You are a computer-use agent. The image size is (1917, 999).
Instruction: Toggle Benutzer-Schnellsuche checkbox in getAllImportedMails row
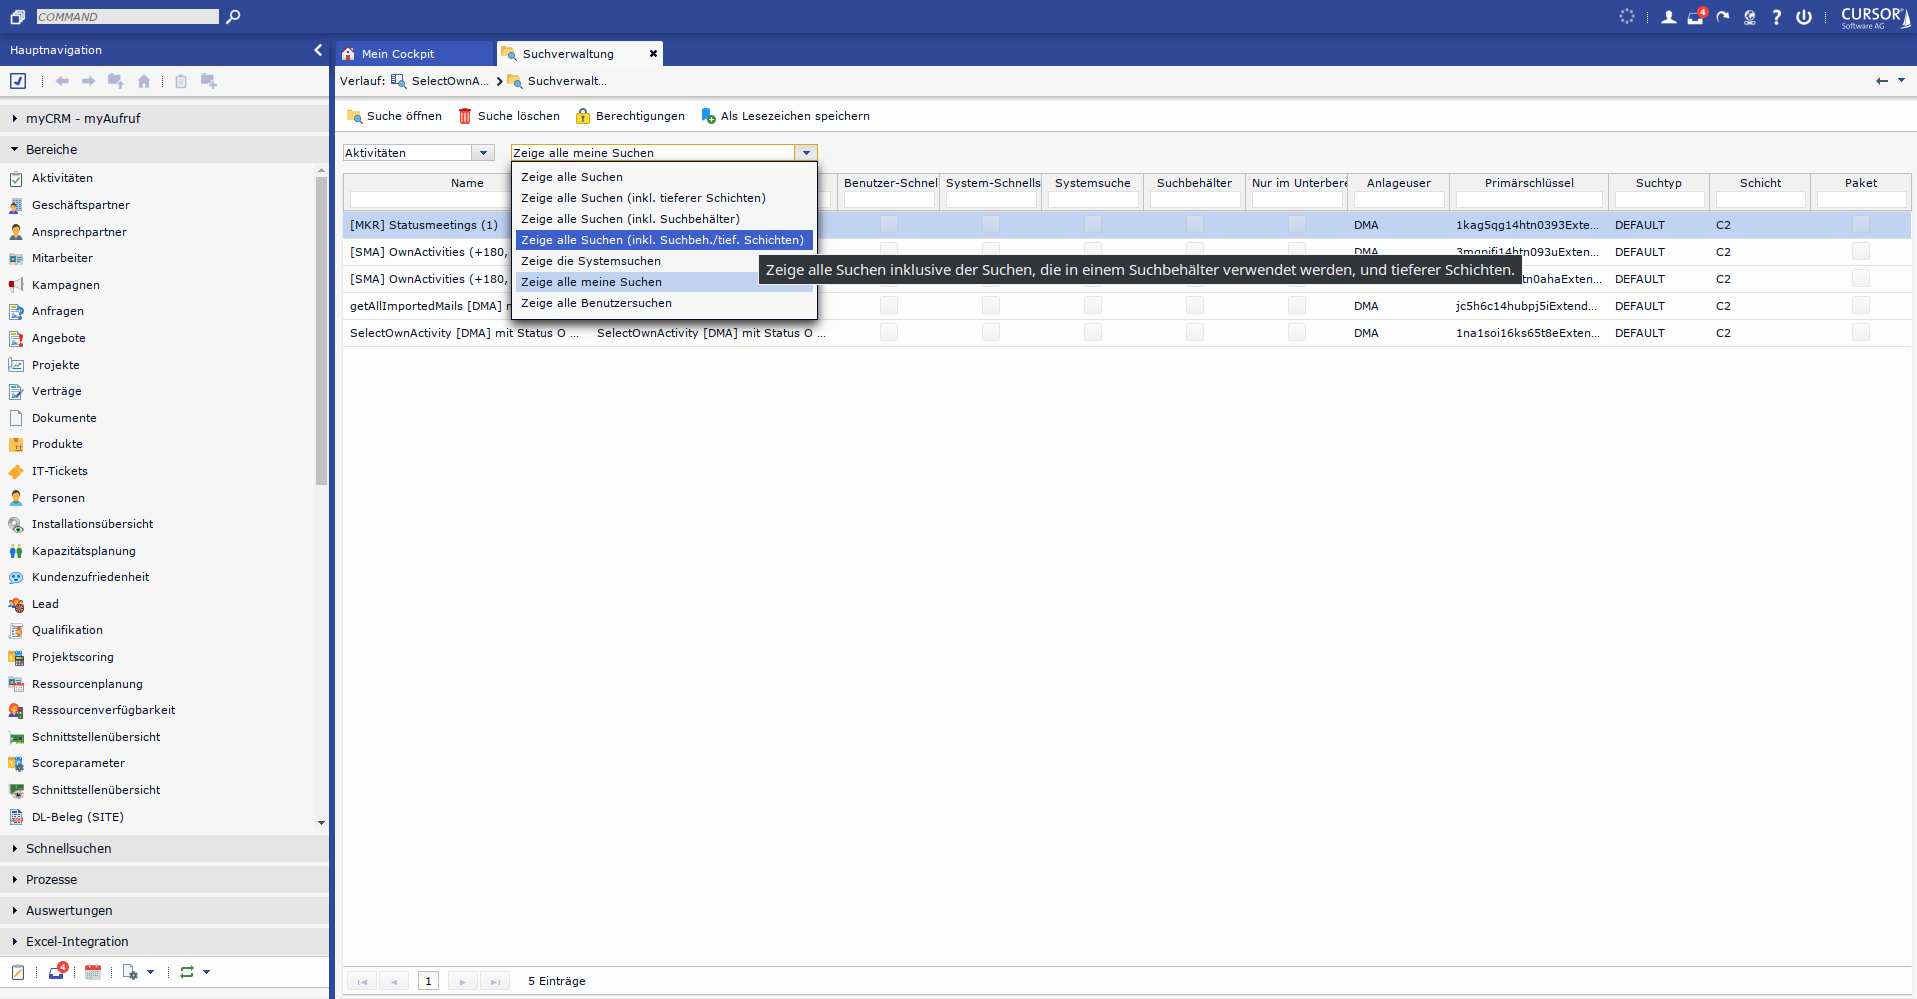tap(888, 306)
